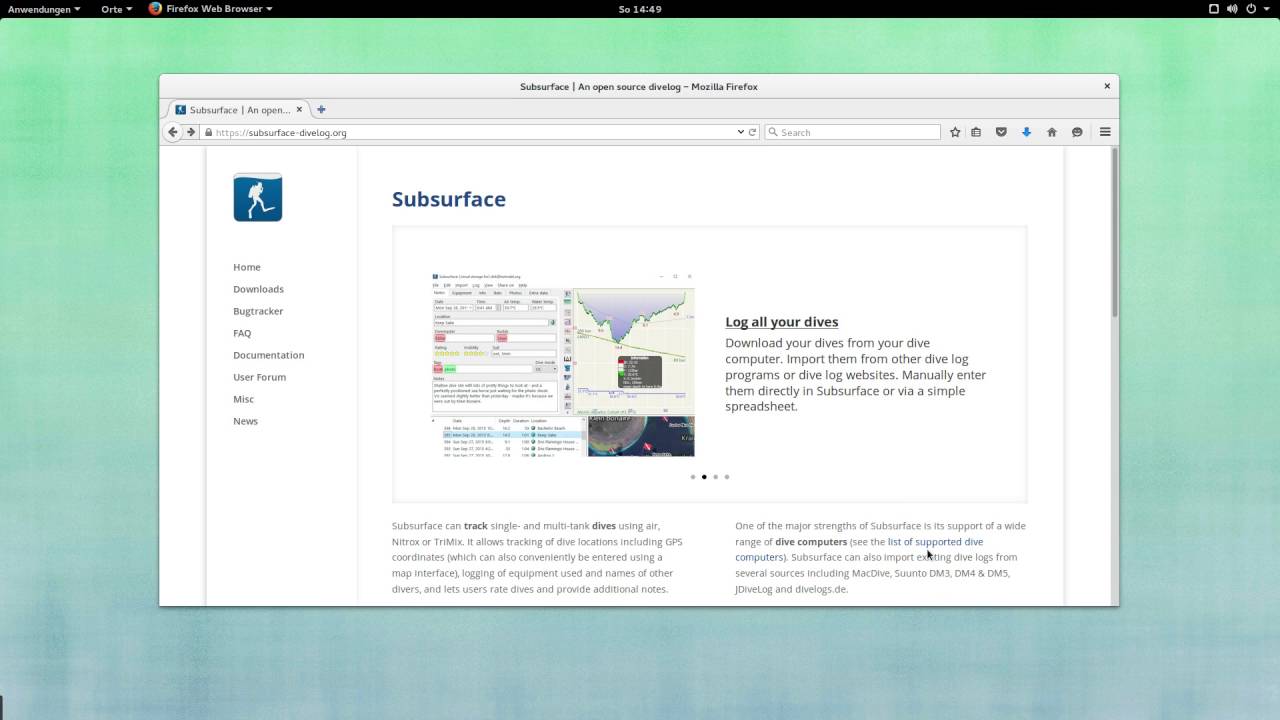Click the Firefox icon in top bar

point(155,9)
